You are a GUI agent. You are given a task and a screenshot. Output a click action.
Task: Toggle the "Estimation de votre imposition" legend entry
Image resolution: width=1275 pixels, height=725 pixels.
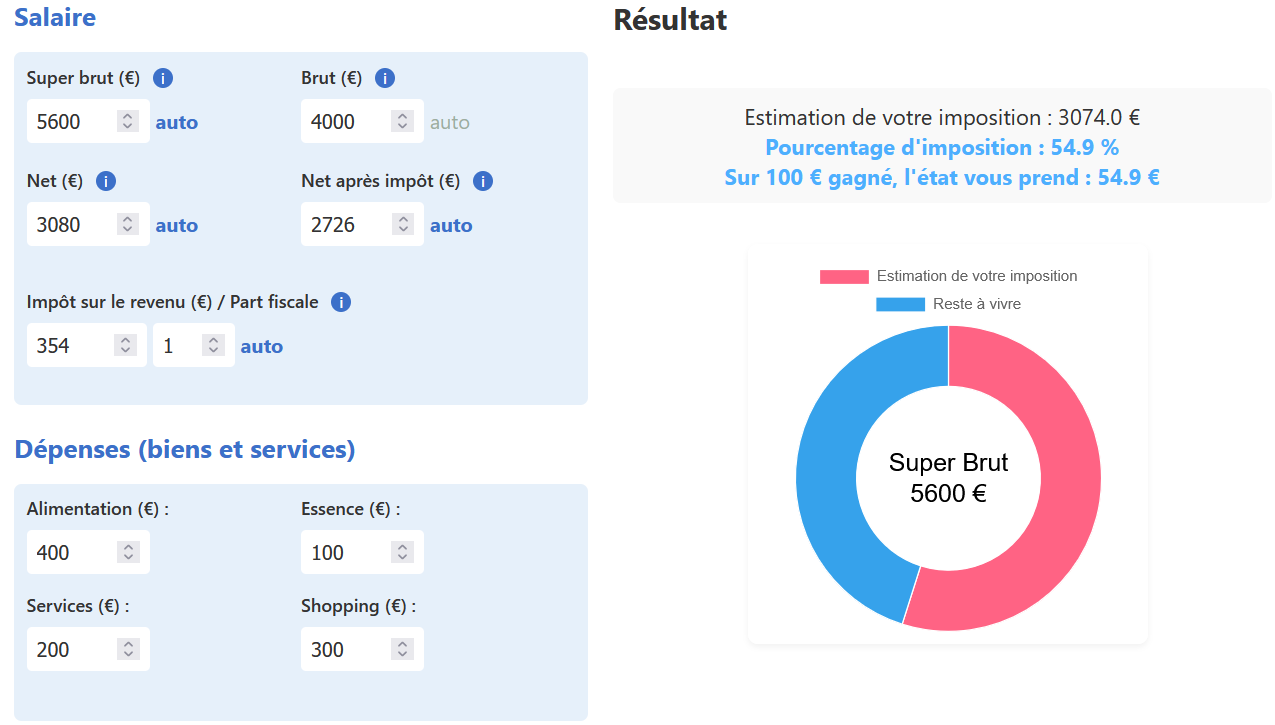click(975, 276)
